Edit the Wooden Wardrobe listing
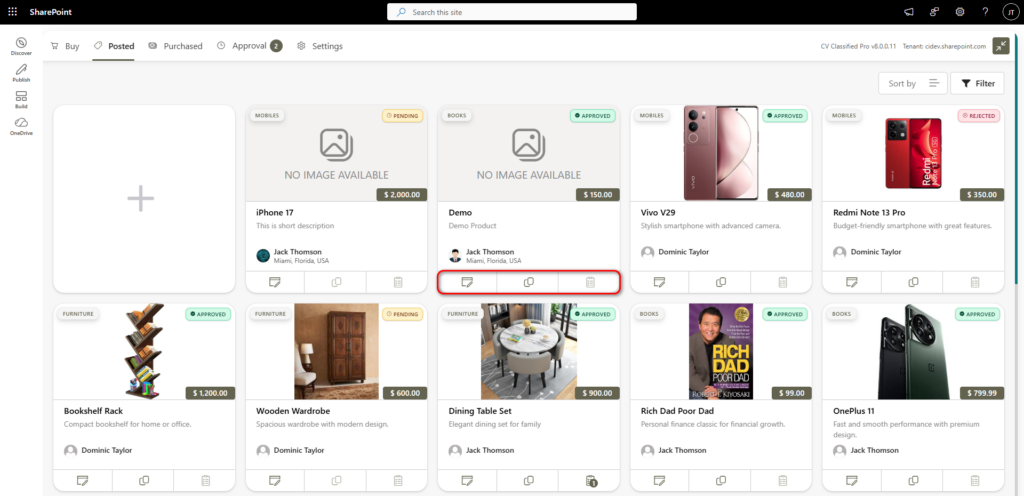This screenshot has width=1024, height=496. (275, 480)
